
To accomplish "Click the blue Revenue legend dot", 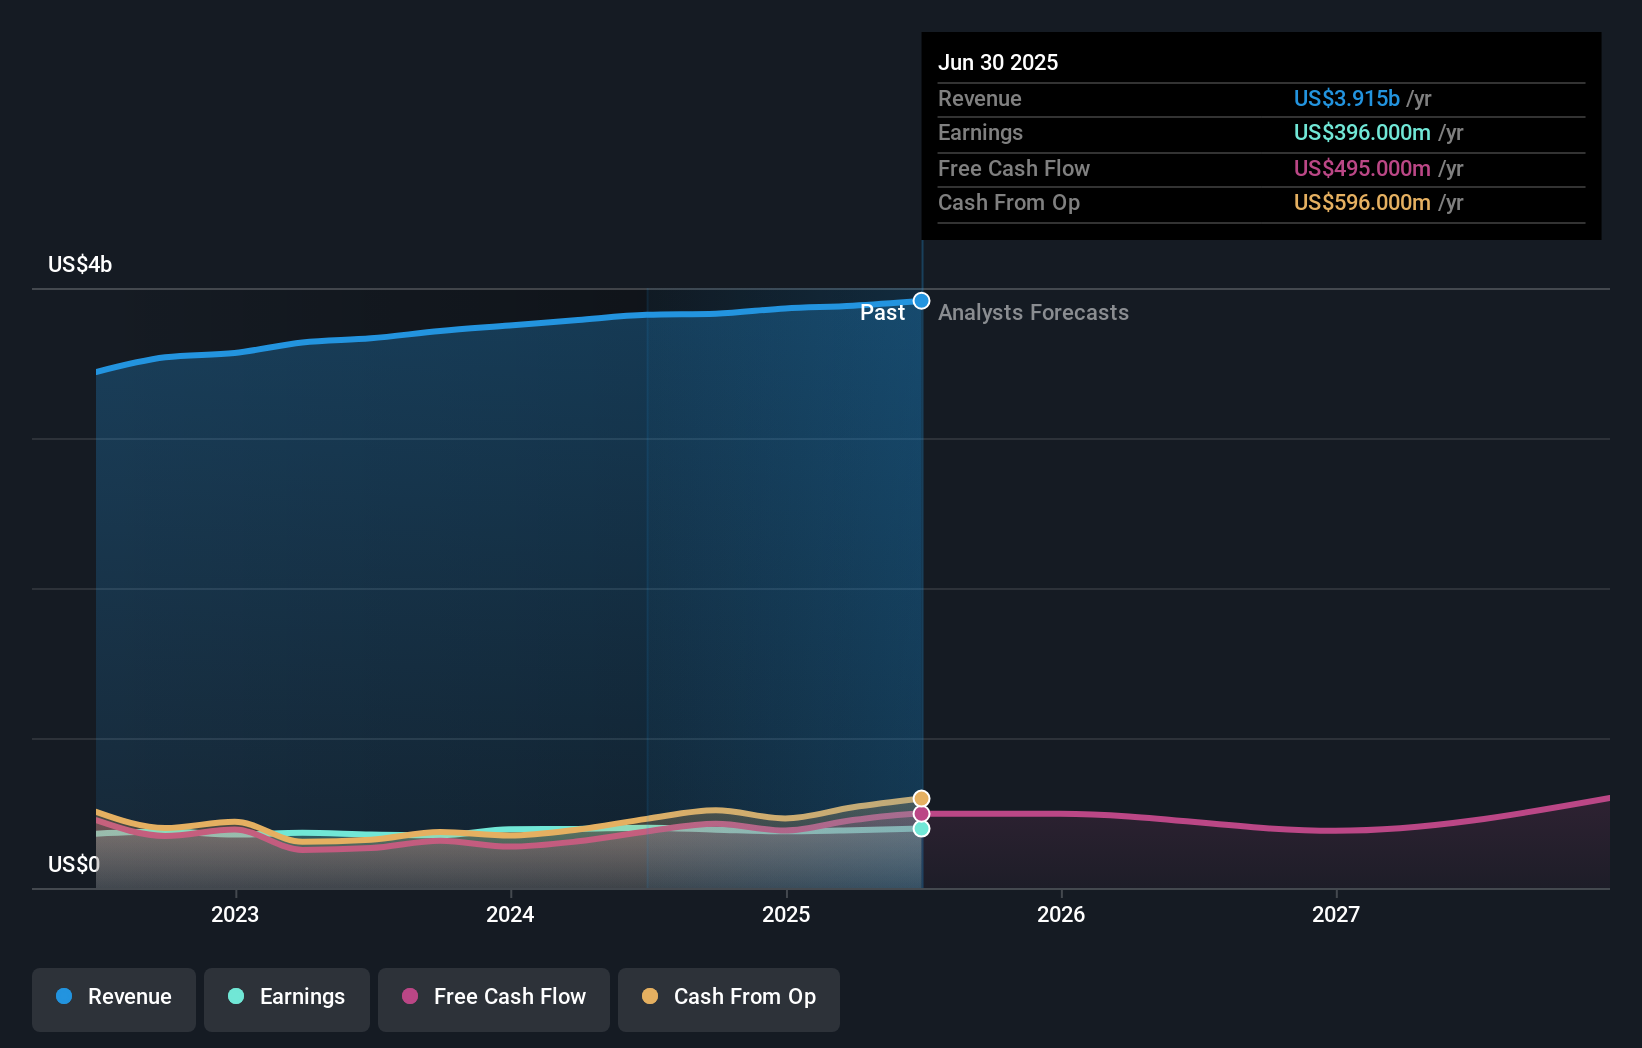I will click(64, 996).
